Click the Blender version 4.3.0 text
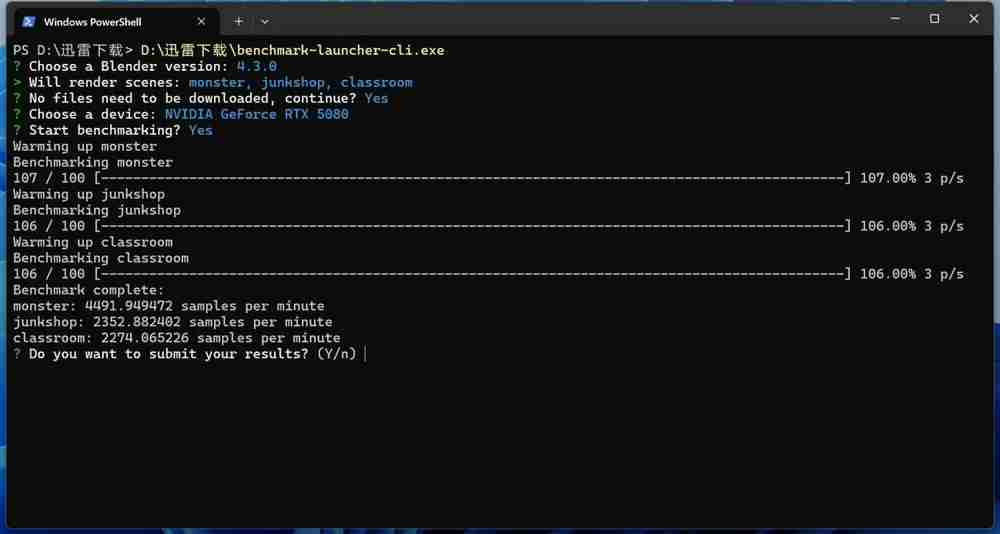 tap(257, 66)
